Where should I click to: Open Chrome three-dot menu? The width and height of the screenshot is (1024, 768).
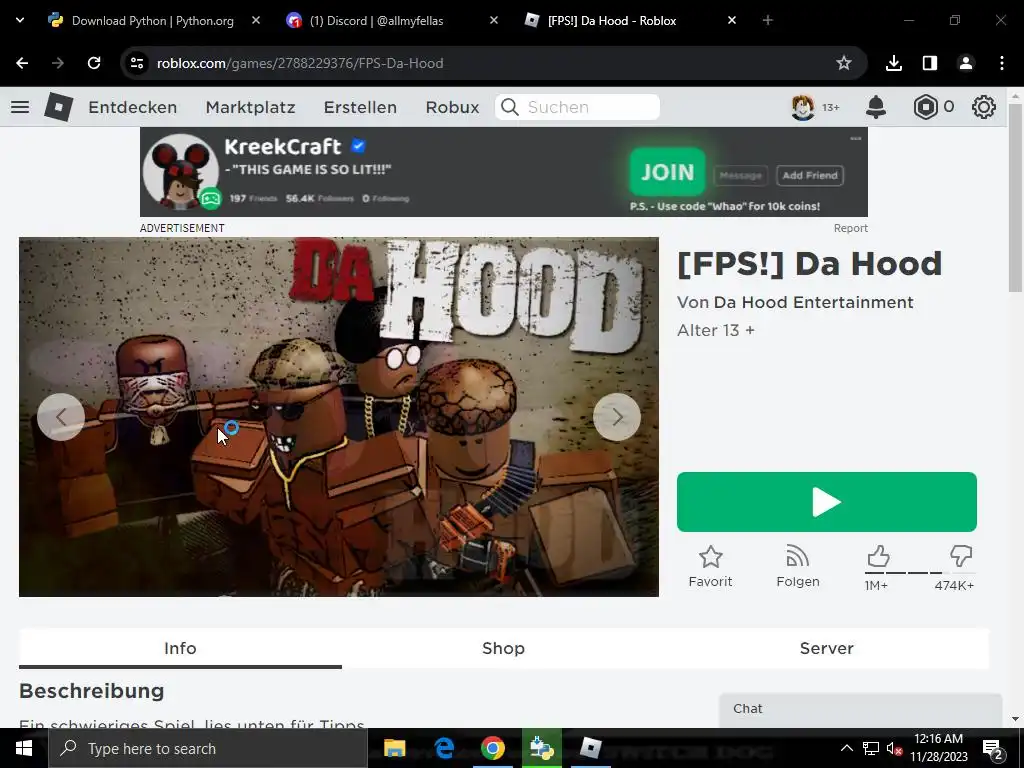[x=1002, y=63]
